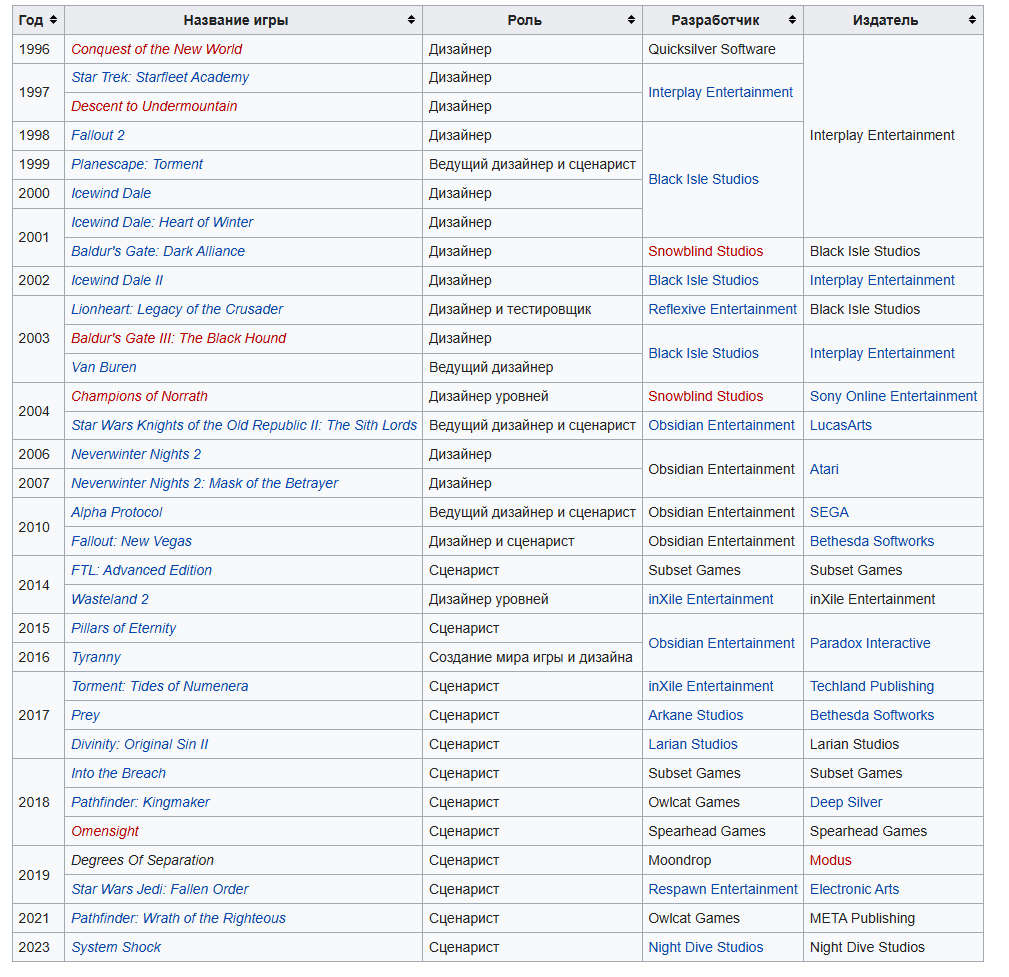Open Electronic Arts publisher link
The width and height of the screenshot is (1009, 977).
(x=854, y=888)
